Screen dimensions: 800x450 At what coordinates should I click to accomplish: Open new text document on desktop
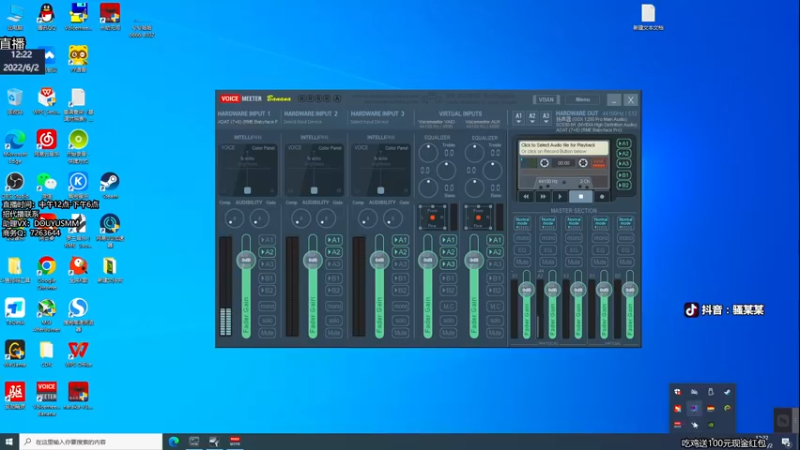click(x=648, y=17)
